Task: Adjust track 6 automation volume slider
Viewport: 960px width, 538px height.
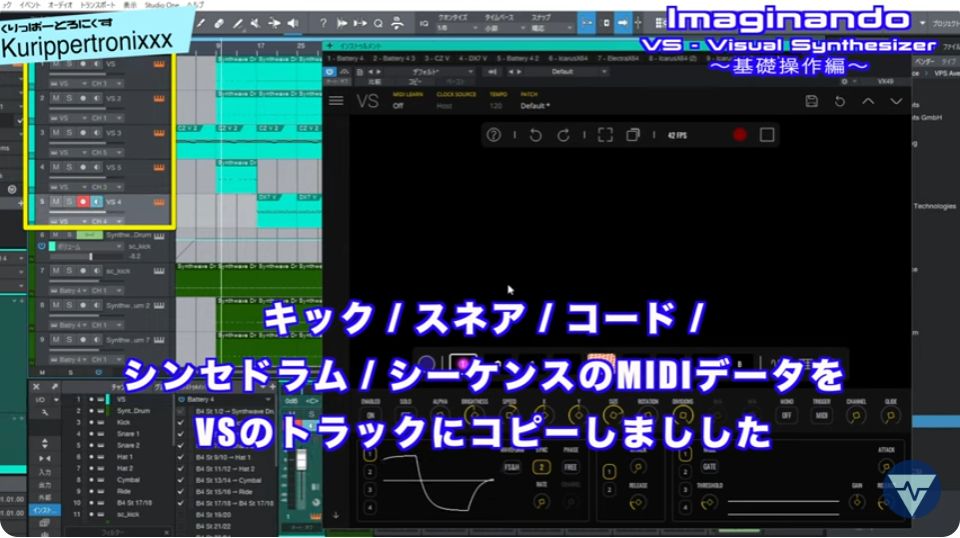Action: [91, 257]
